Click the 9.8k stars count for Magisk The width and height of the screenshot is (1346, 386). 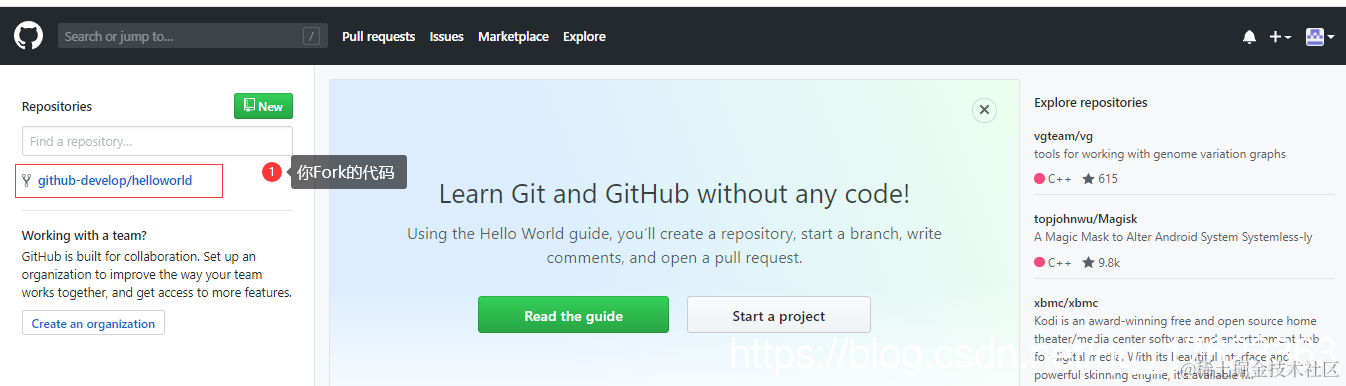(x=1101, y=263)
